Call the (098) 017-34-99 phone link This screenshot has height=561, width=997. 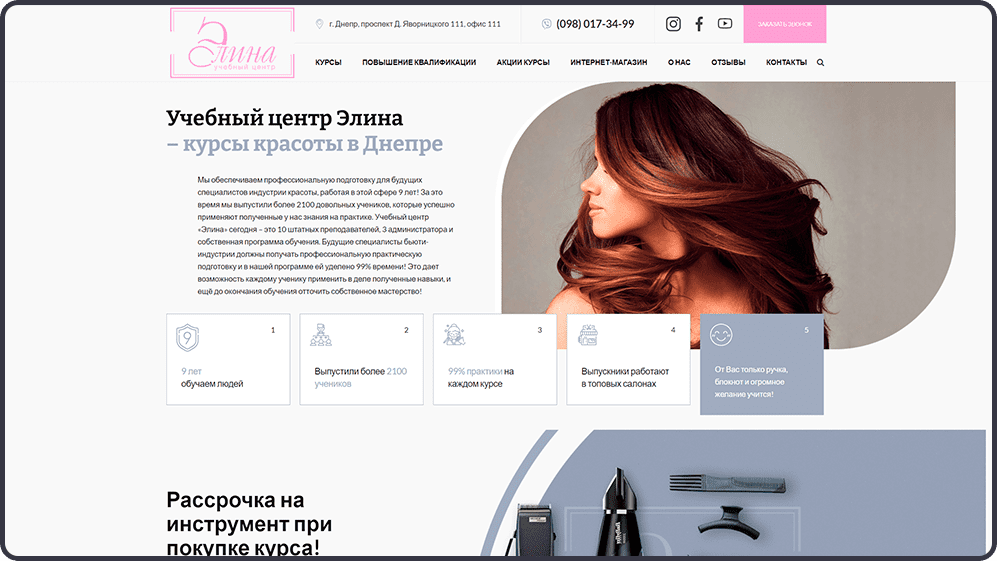(x=595, y=24)
